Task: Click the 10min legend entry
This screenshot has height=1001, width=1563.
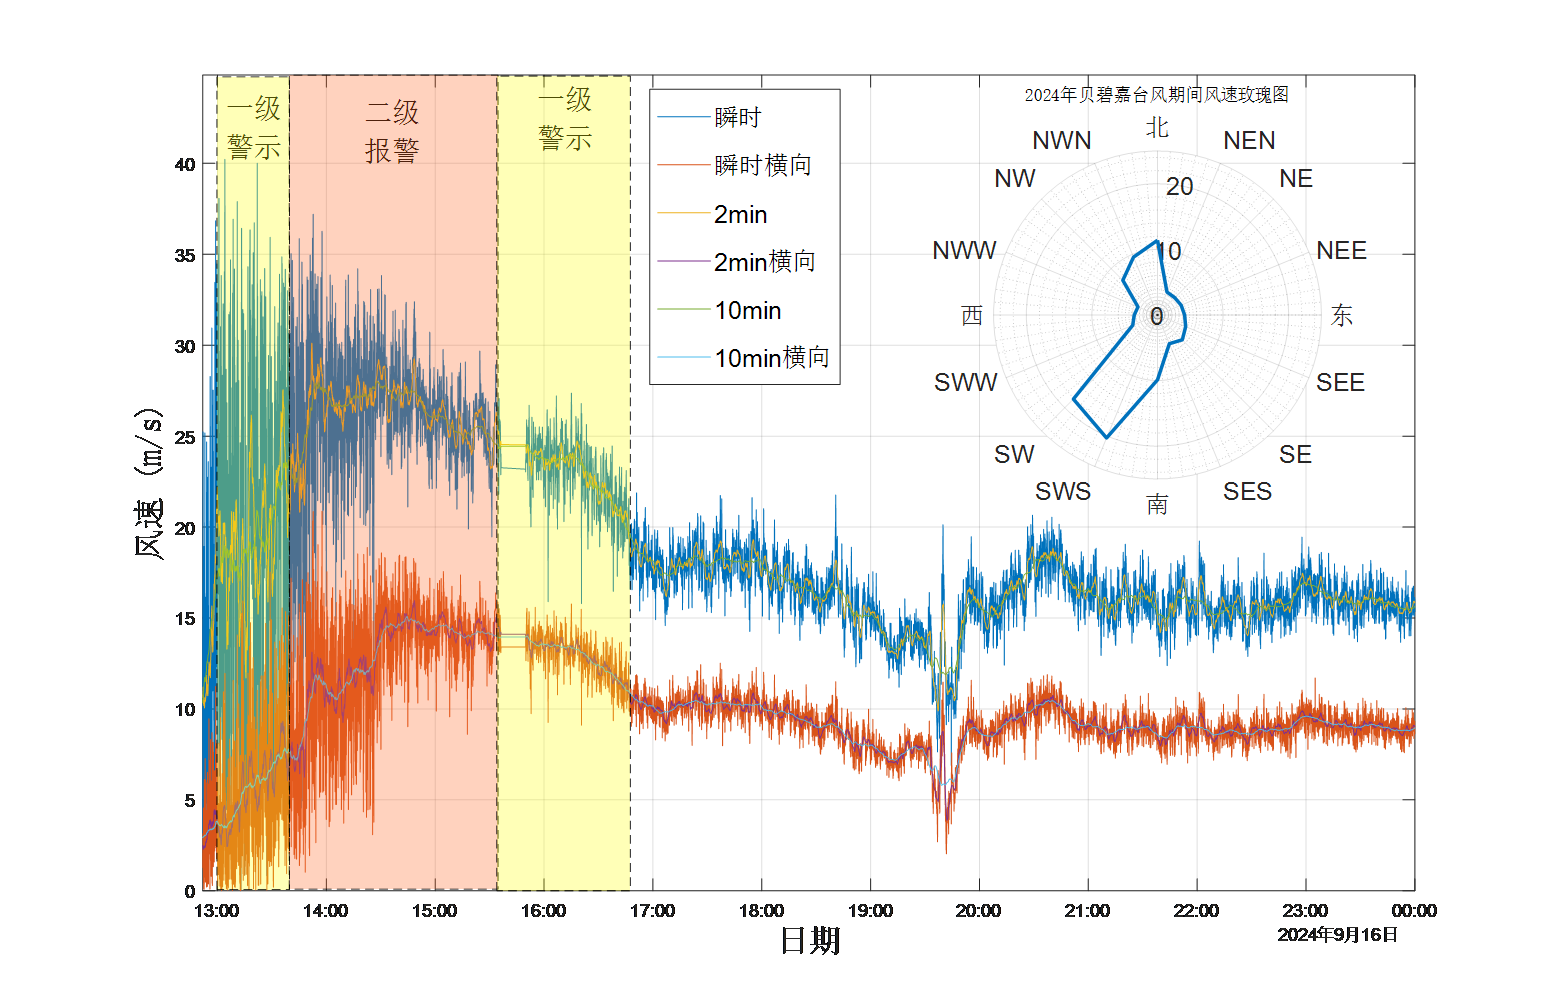Action: [748, 310]
